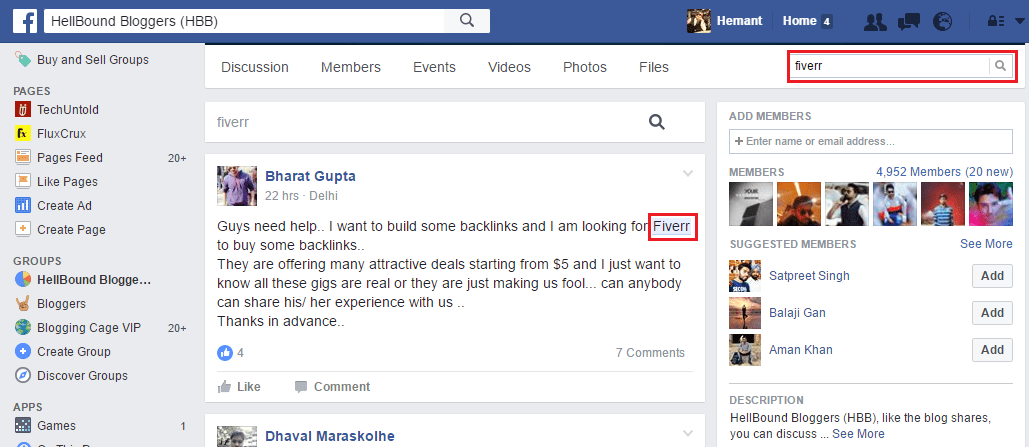Expand account menu dropdown arrow
Image resolution: width=1029 pixels, height=447 pixels.
pos(1018,21)
